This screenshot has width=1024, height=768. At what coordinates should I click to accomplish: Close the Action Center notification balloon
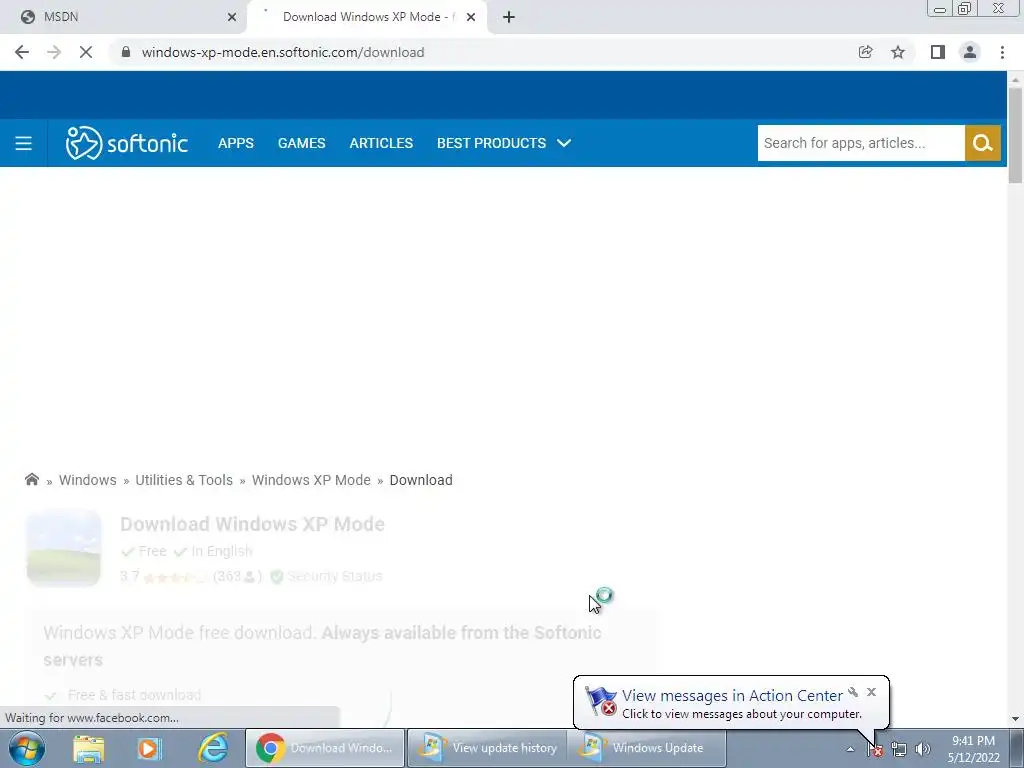click(x=871, y=692)
